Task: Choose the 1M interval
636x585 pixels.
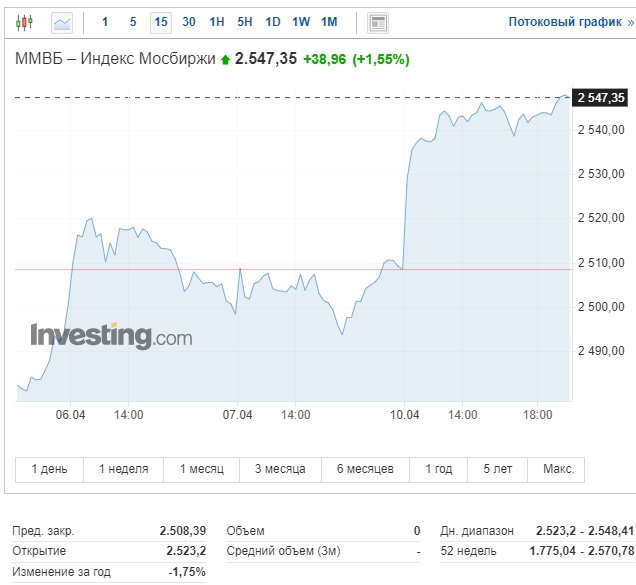Action: (329, 21)
